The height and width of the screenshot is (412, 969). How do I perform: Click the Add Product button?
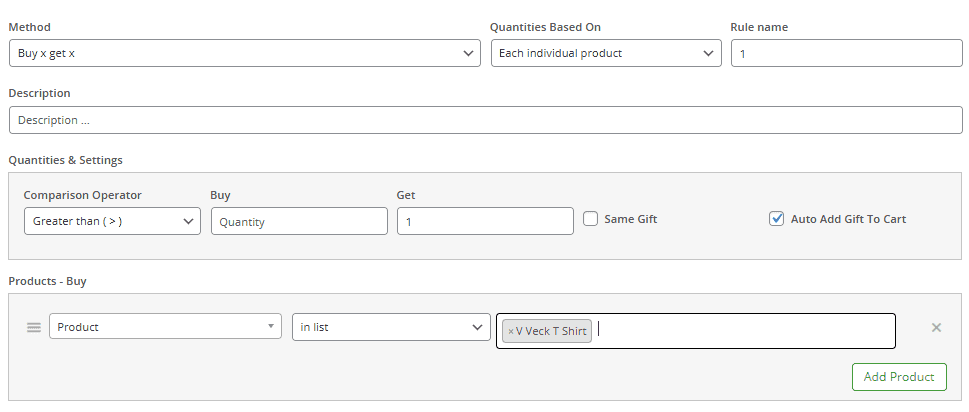click(x=898, y=377)
